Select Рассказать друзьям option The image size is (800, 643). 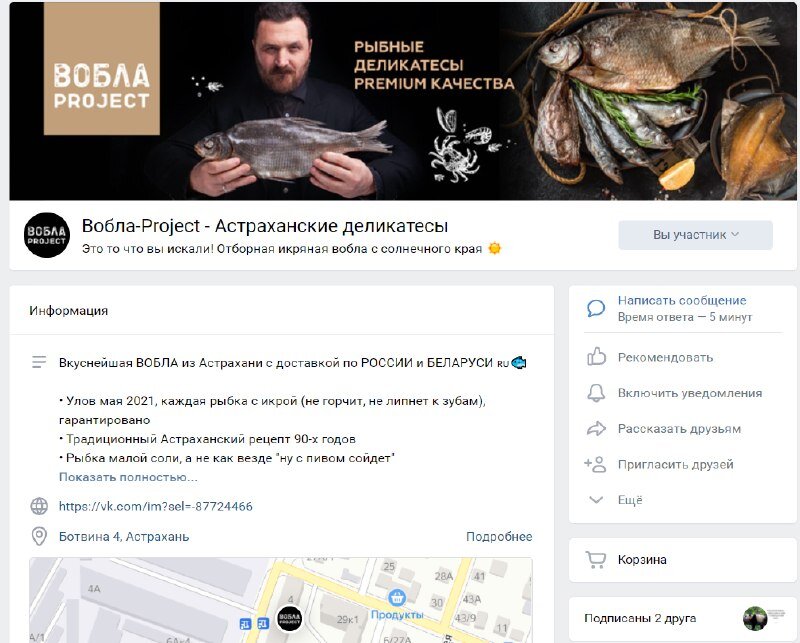(x=679, y=429)
